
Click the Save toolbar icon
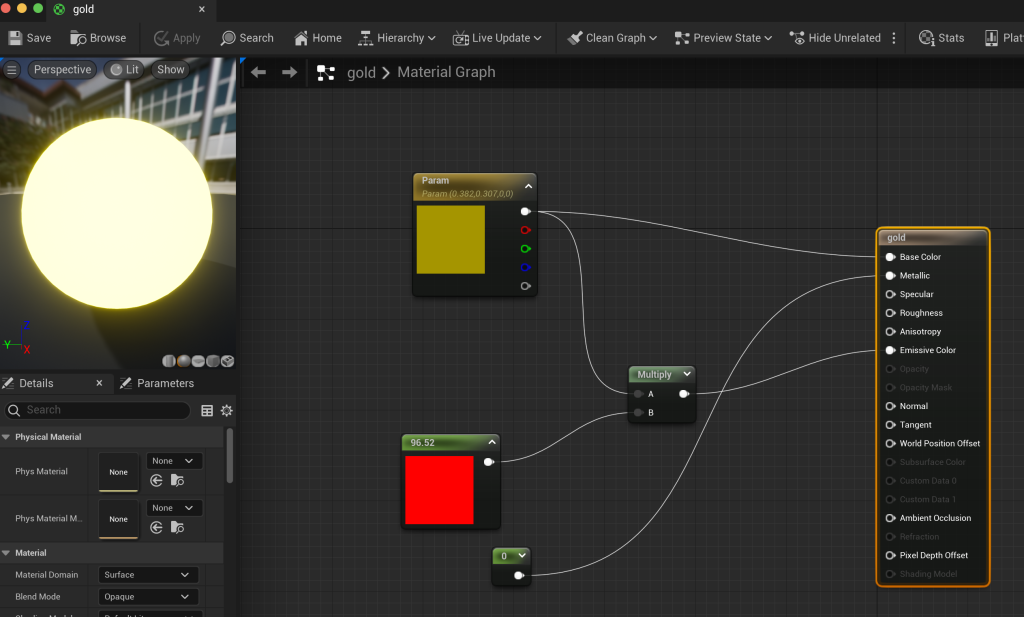(30, 38)
